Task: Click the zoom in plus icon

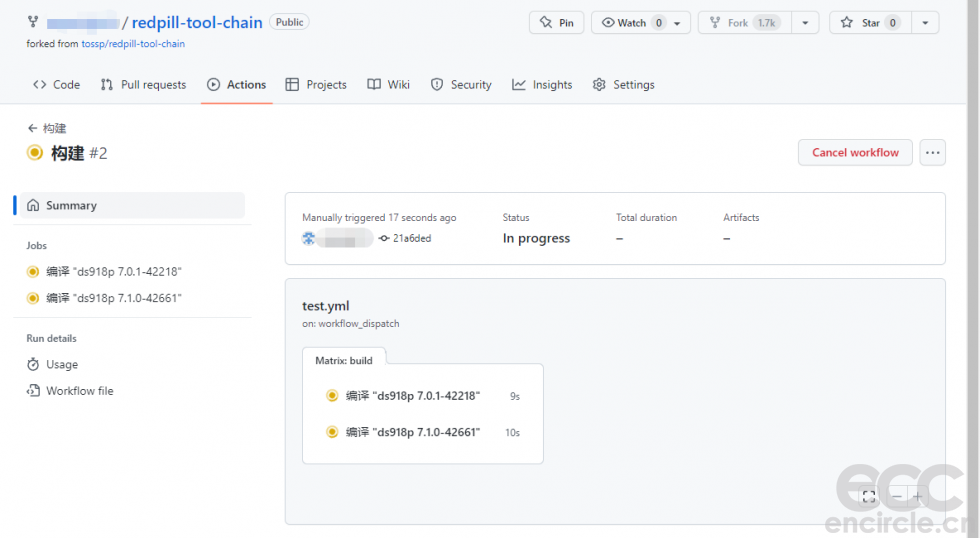Action: point(918,497)
